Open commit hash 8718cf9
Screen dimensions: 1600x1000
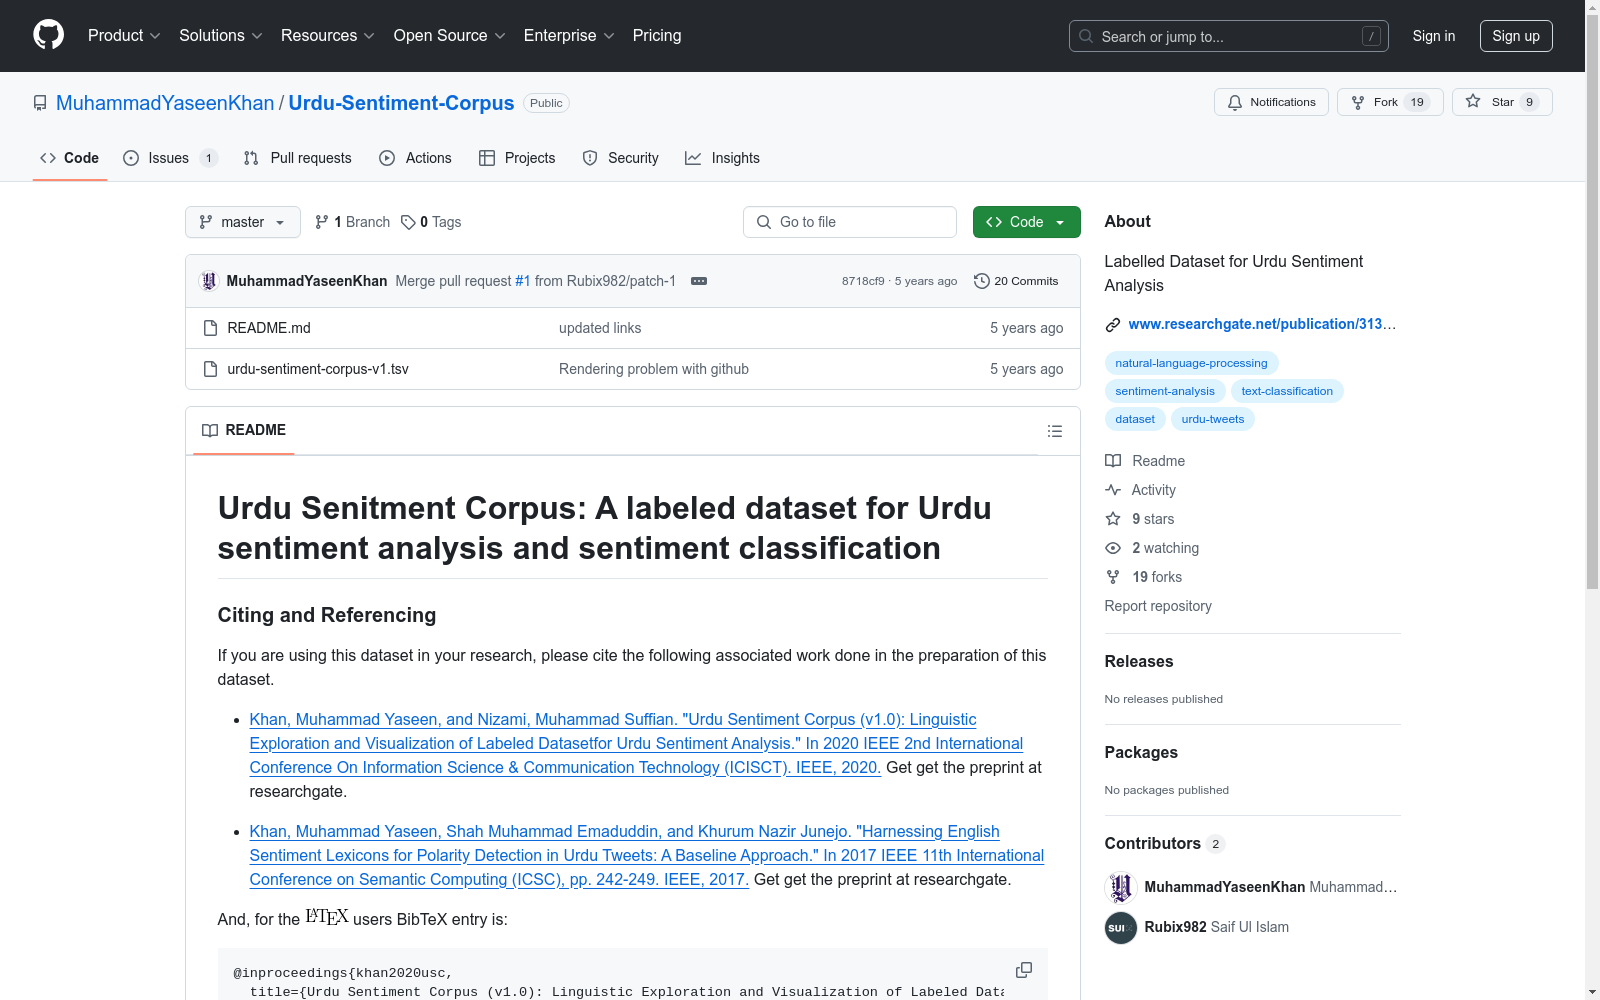click(x=863, y=281)
